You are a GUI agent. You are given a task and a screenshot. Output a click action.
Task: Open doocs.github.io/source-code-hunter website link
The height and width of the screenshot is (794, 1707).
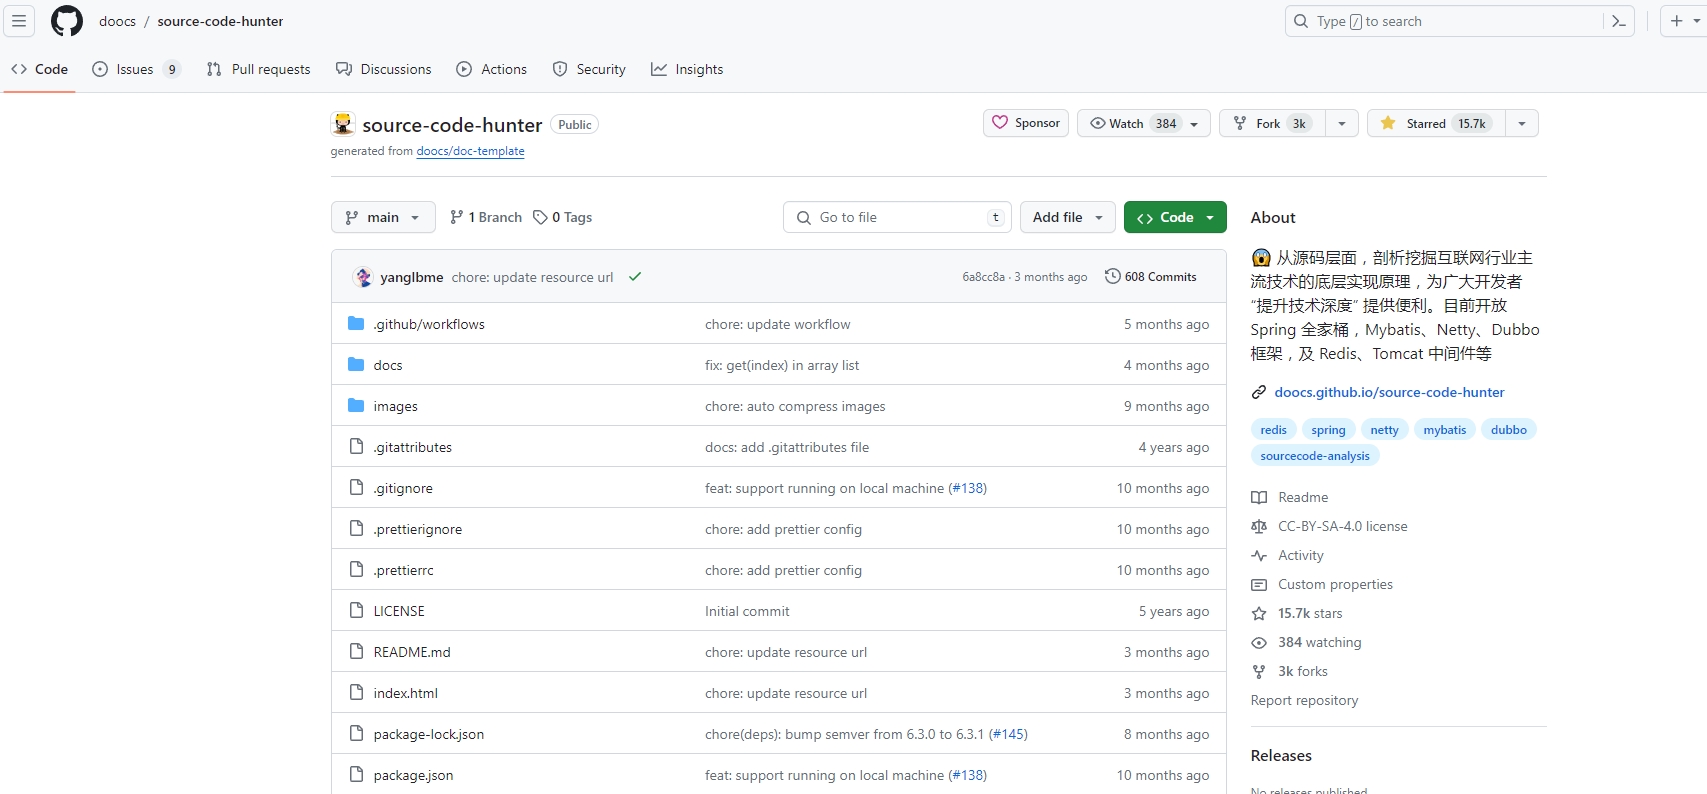1389,392
